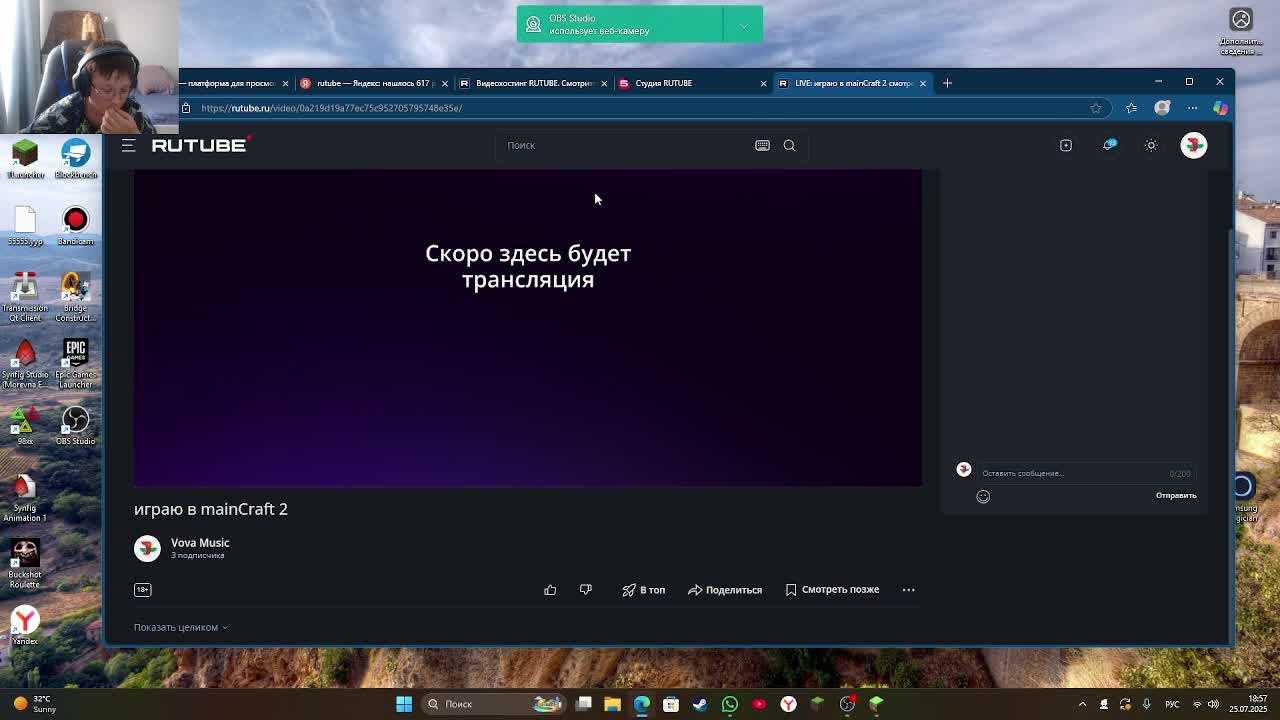
Task: Click the Vova Music channel avatar
Action: [147, 548]
